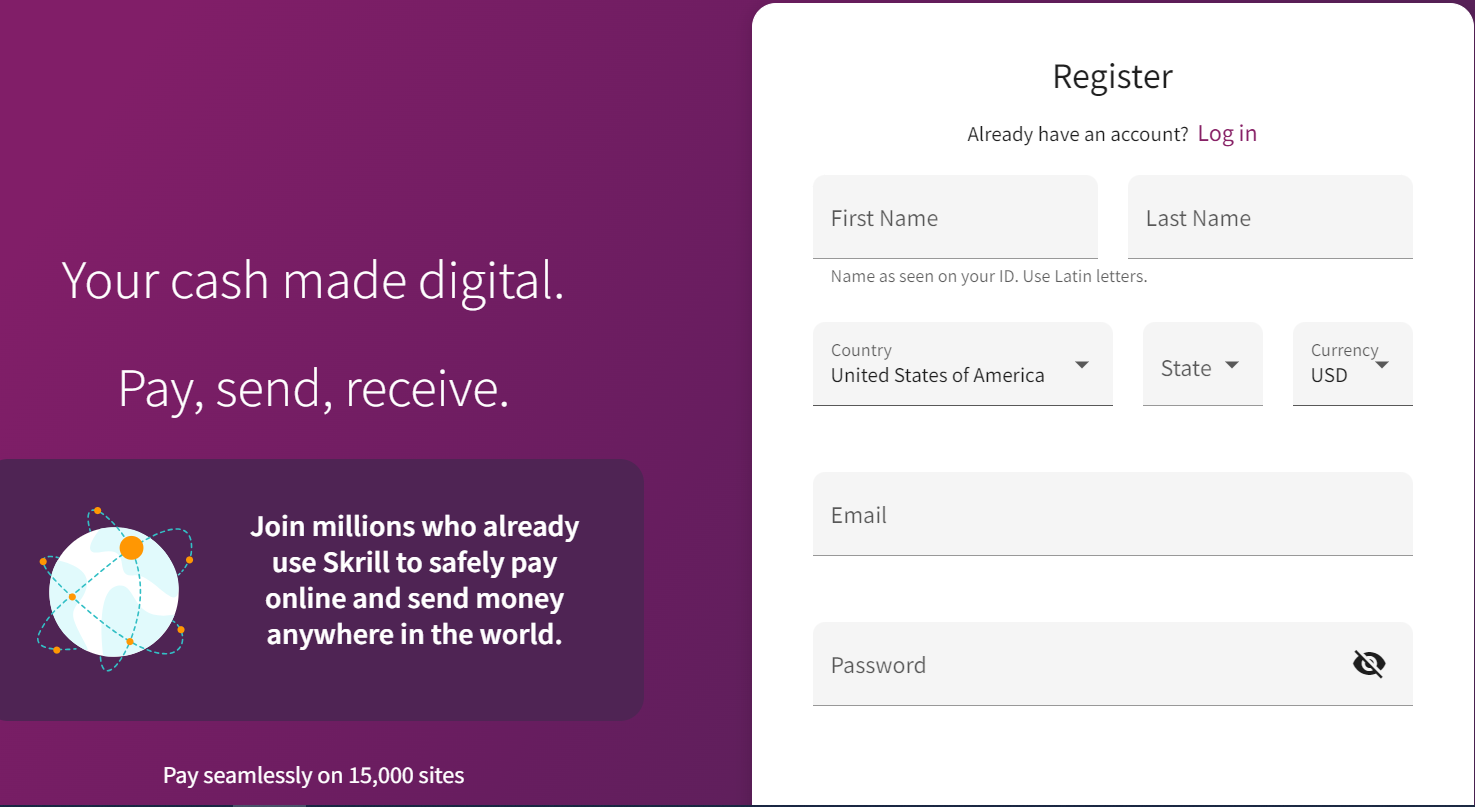
Task: Click the "Pay, send, receive." tagline
Action: point(313,388)
